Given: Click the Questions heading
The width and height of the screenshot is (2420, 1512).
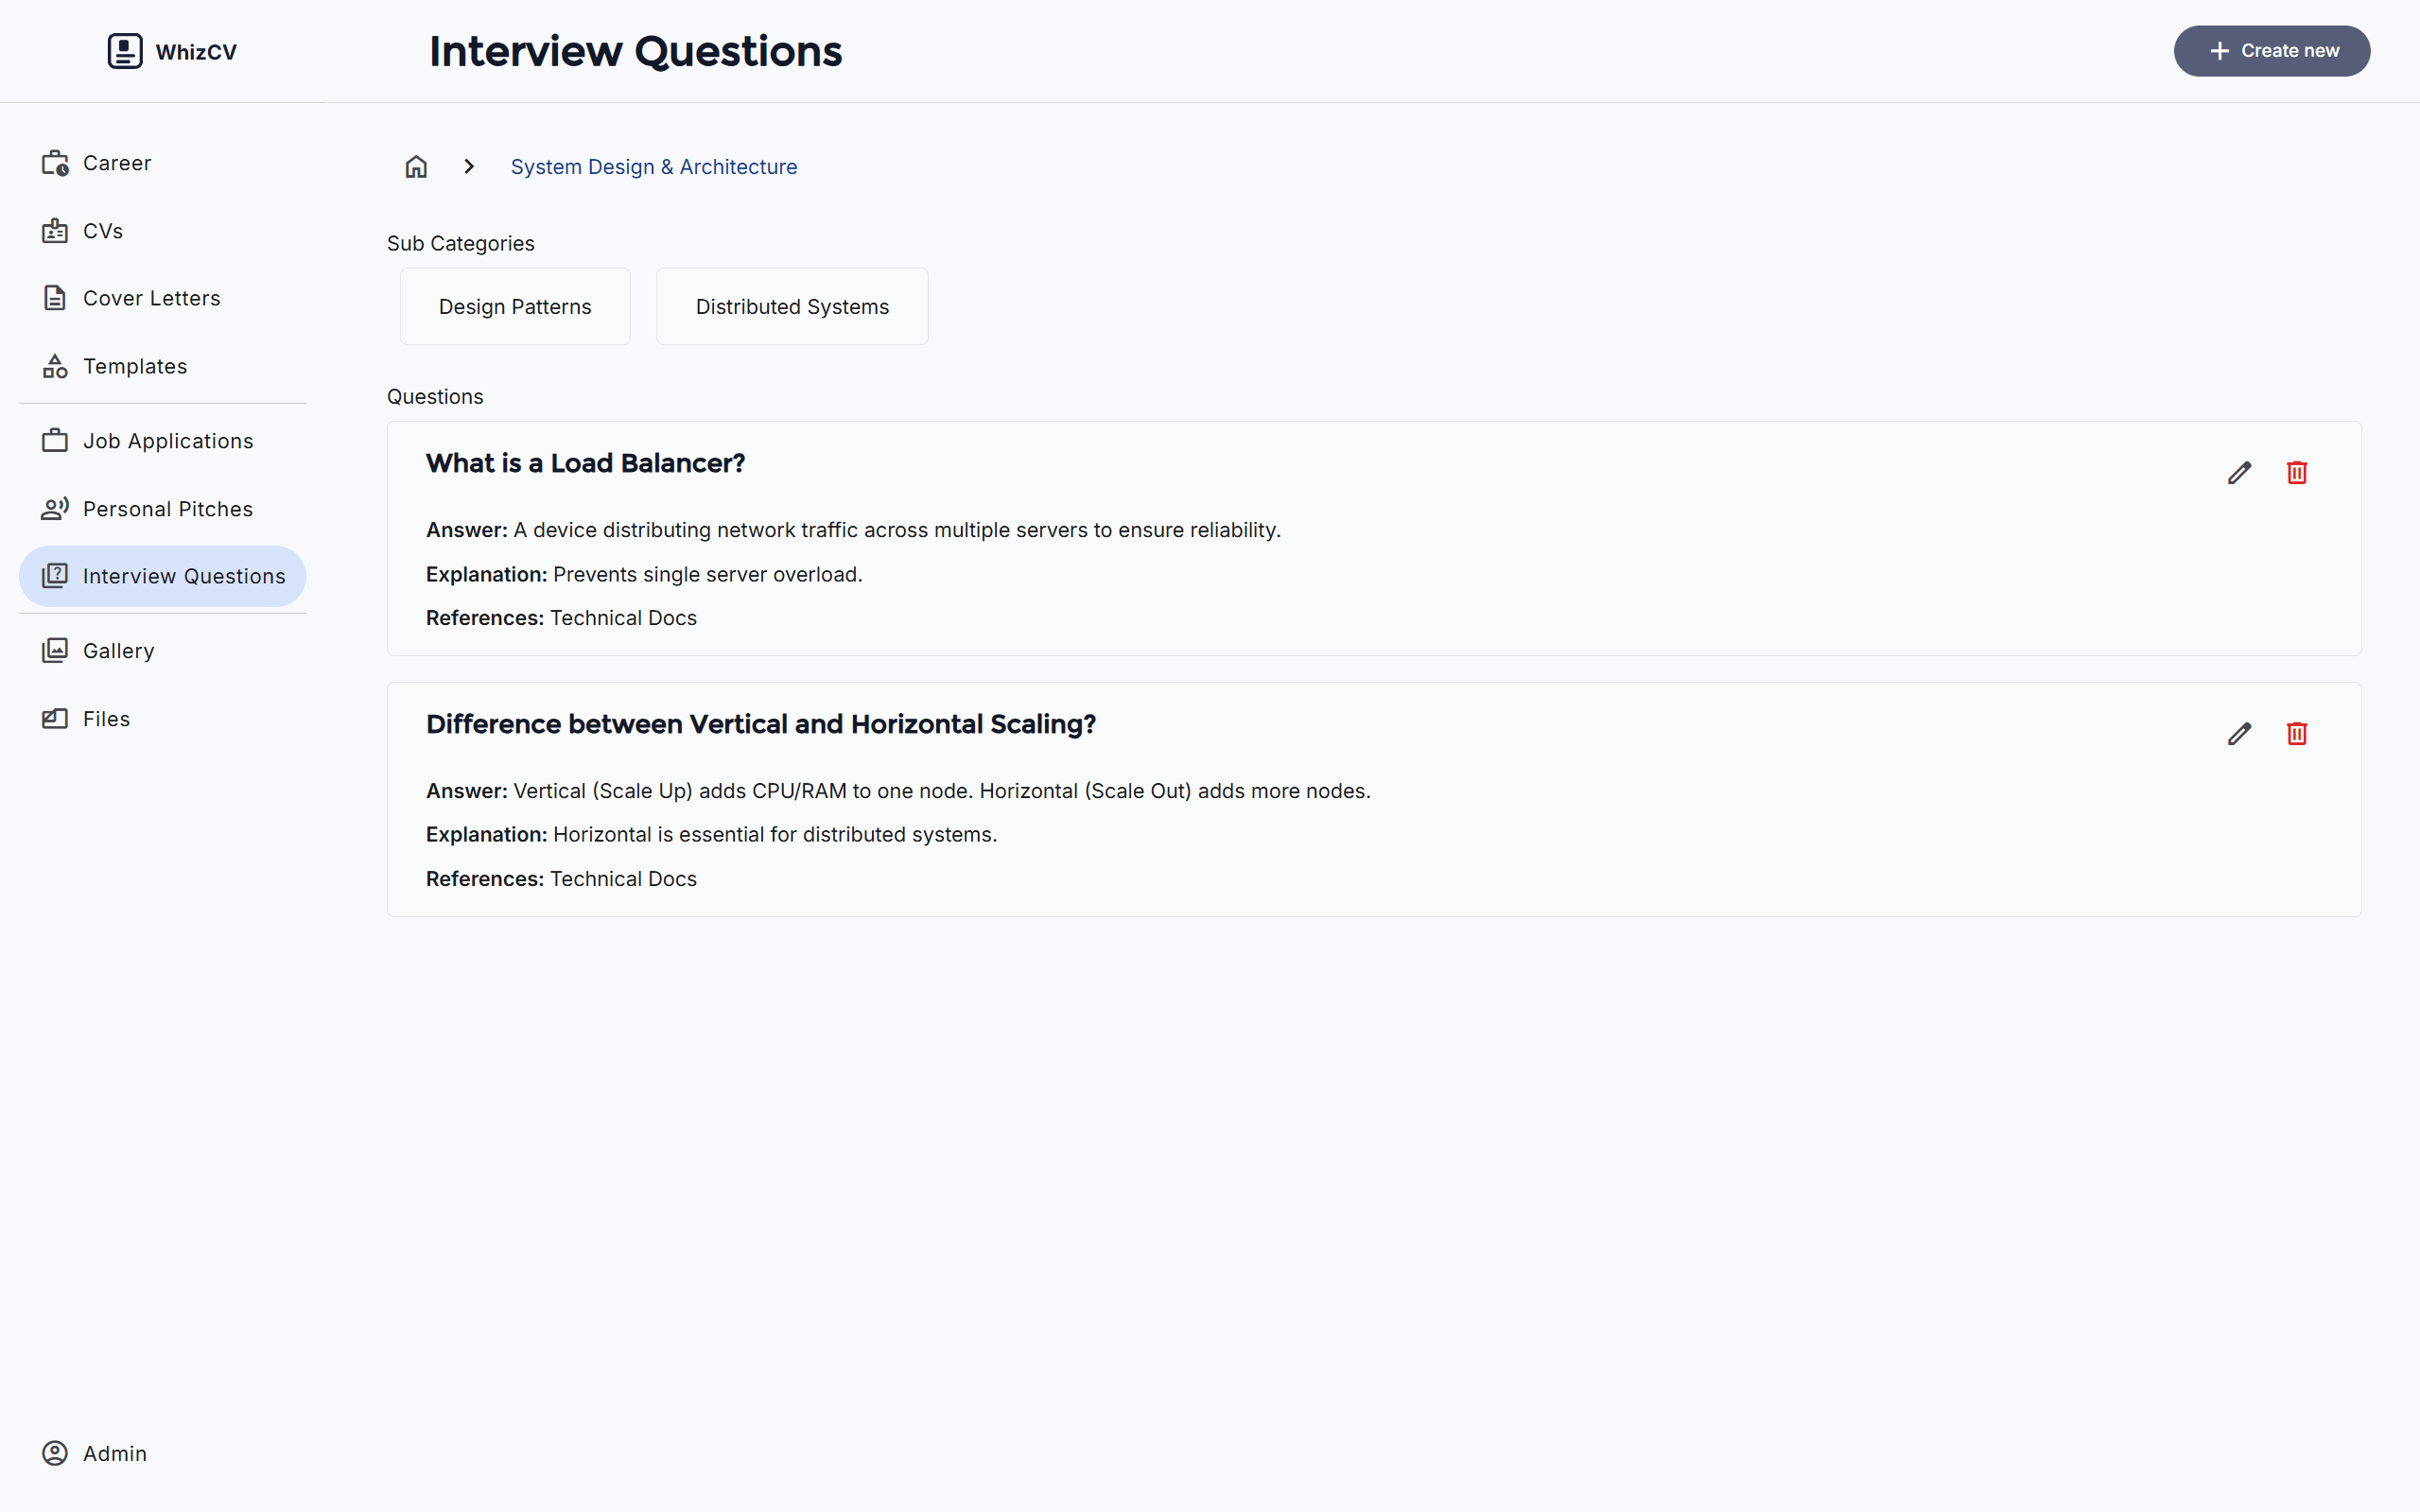Looking at the screenshot, I should coord(435,397).
